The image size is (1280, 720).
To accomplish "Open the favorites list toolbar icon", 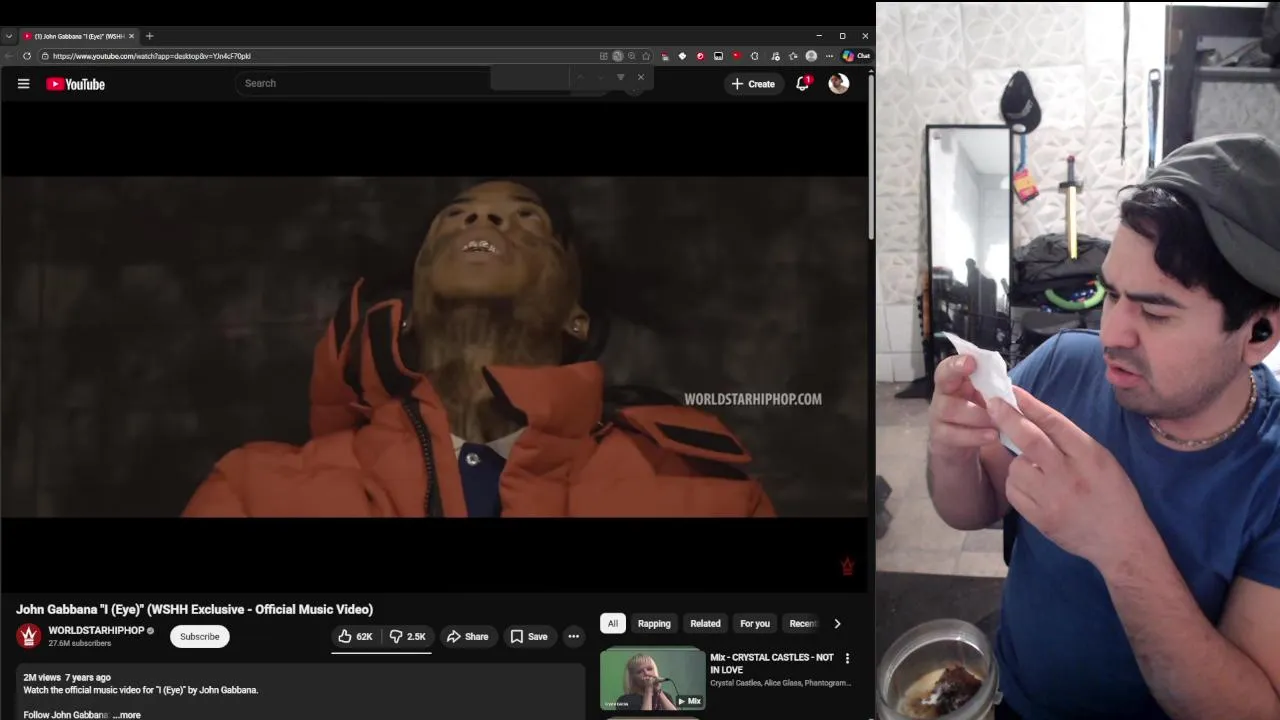I will 793,56.
